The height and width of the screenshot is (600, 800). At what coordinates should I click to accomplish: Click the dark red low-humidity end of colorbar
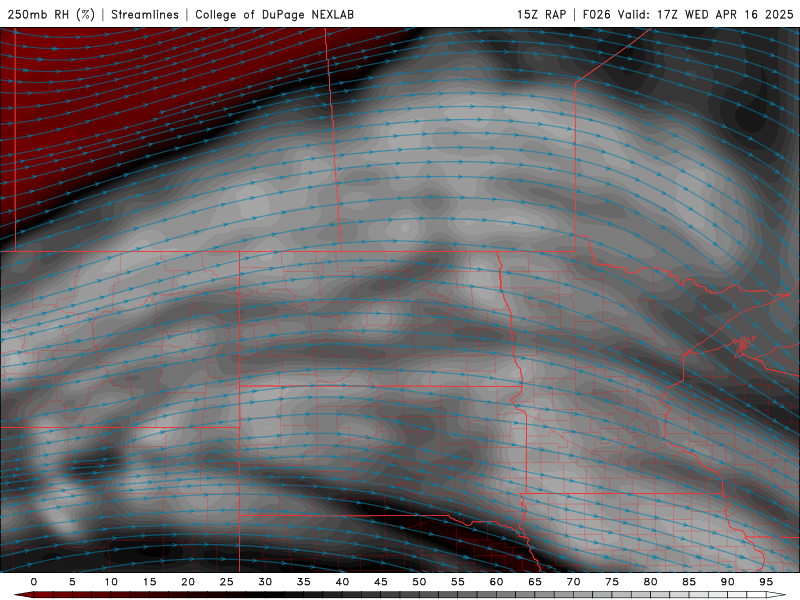[24, 595]
